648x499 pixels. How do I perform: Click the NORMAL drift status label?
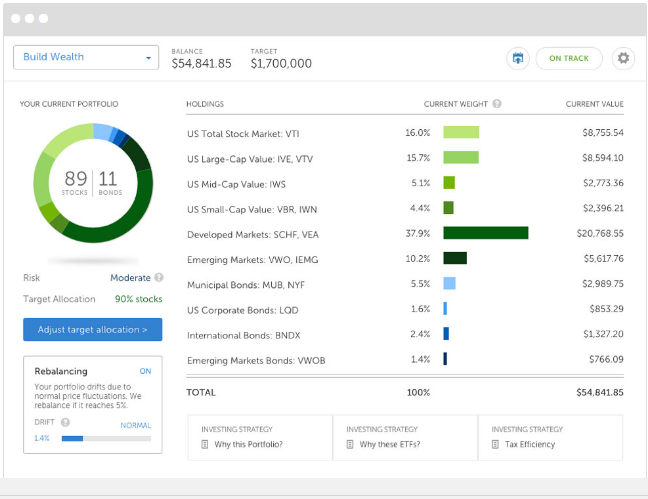pyautogui.click(x=136, y=425)
